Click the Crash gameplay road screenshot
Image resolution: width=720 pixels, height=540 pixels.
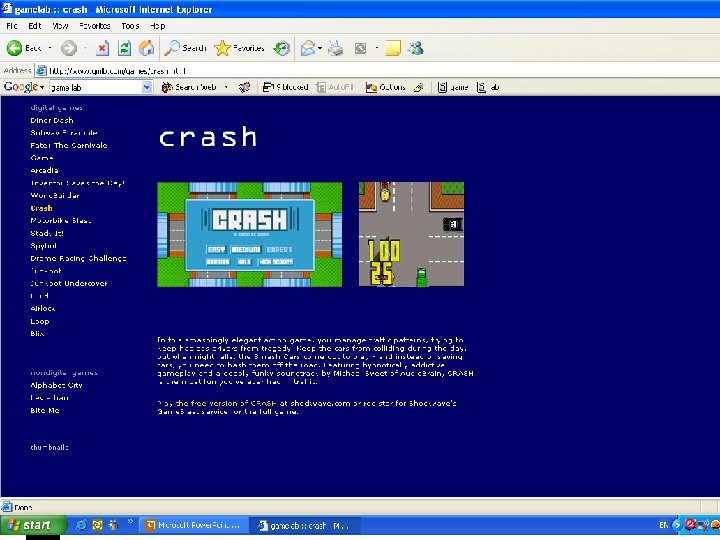coord(411,234)
